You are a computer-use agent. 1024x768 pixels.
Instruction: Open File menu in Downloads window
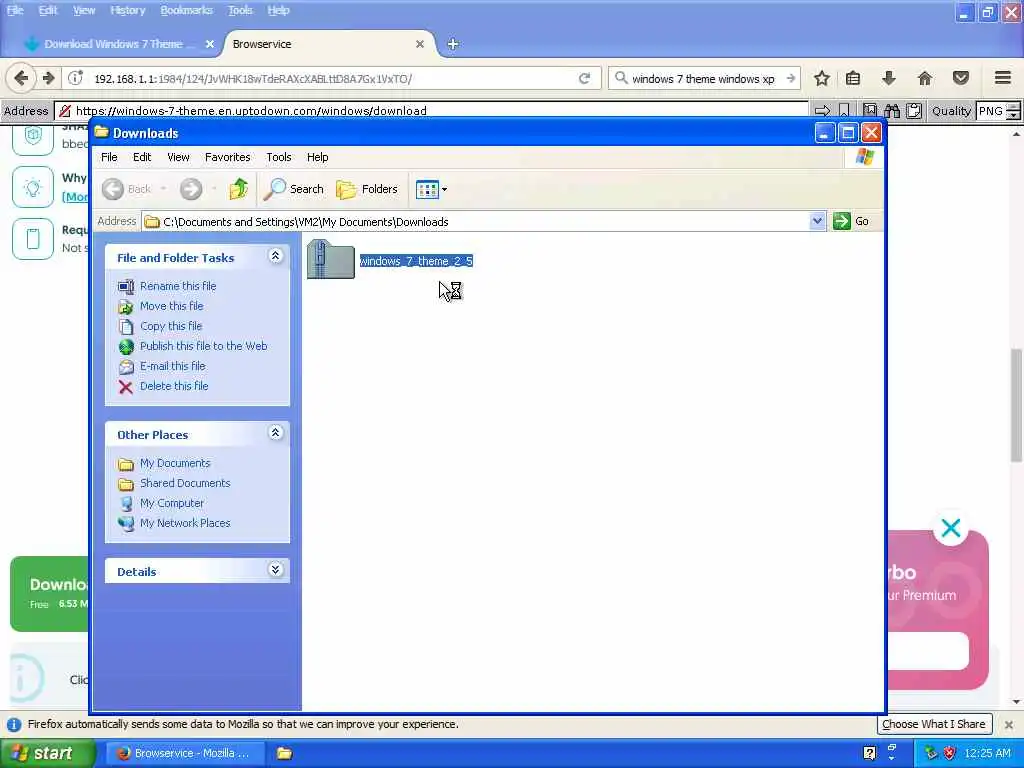click(x=109, y=157)
